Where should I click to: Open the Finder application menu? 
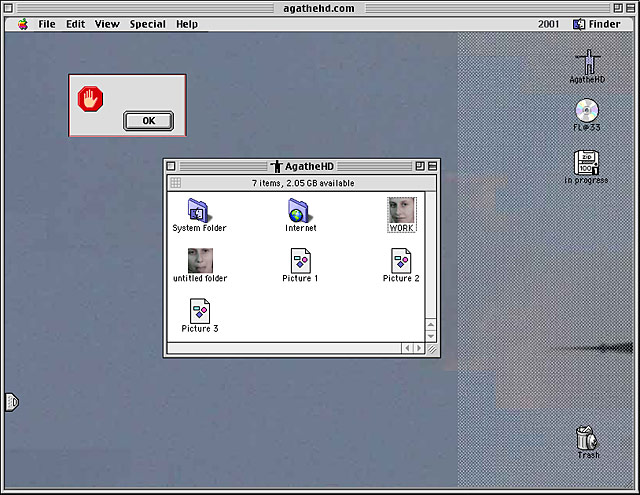coord(597,24)
